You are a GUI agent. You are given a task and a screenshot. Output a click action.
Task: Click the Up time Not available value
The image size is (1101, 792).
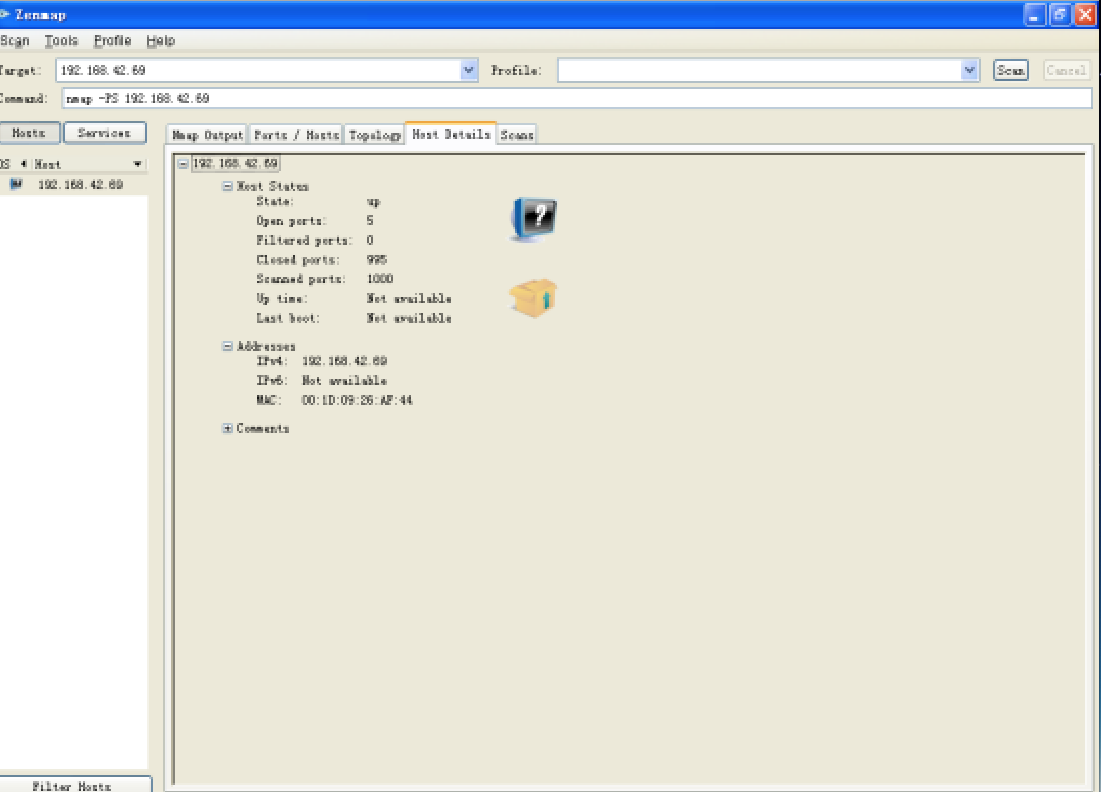[409, 298]
